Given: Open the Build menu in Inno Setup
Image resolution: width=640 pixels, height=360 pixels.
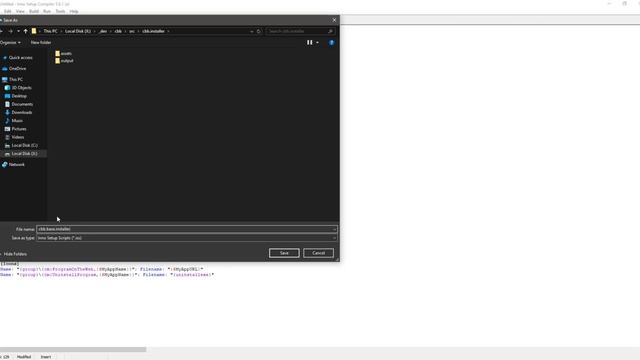Looking at the screenshot, I should click(x=34, y=11).
